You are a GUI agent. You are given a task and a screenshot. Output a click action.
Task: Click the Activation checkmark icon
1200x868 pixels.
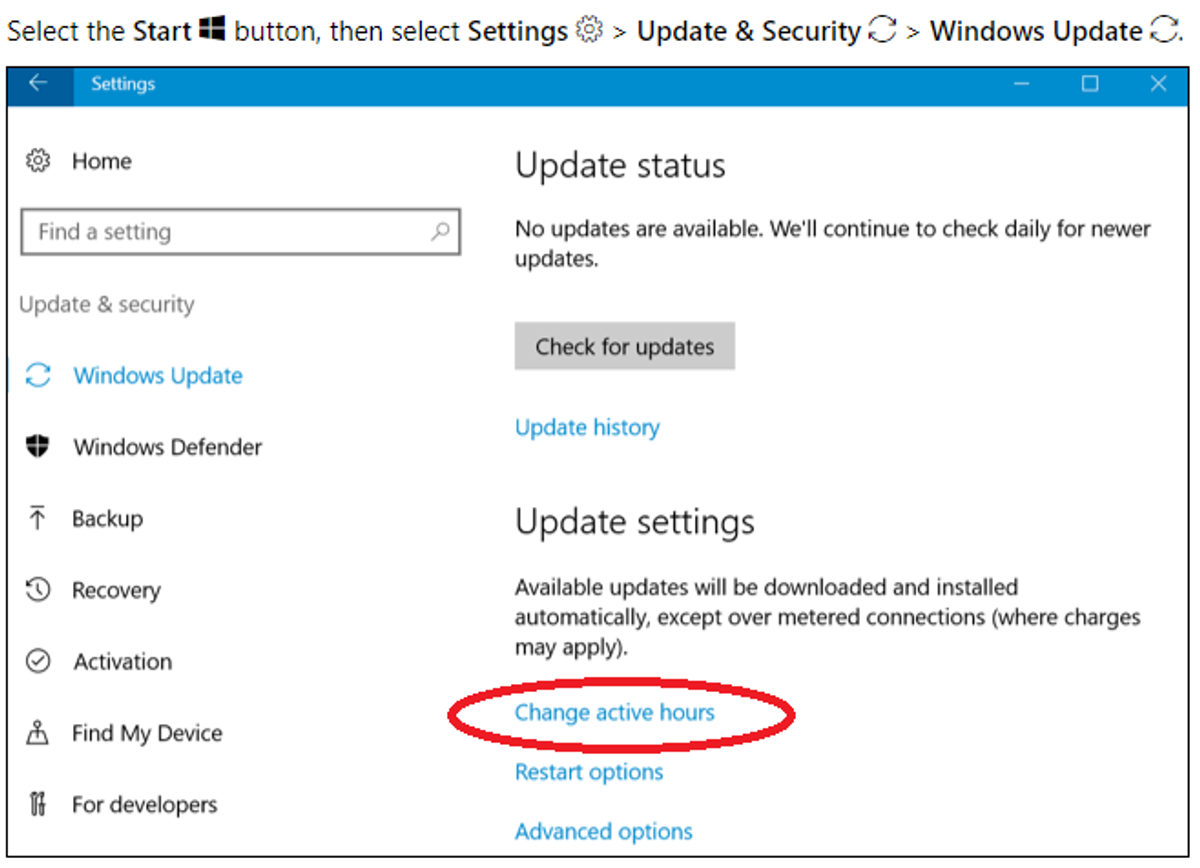38,661
